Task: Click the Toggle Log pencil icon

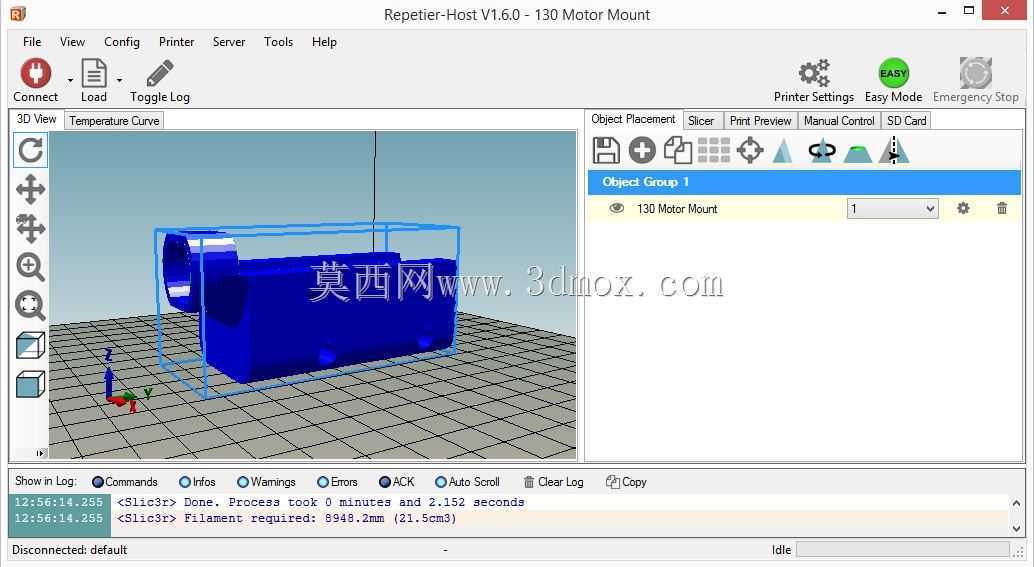Action: tap(160, 73)
